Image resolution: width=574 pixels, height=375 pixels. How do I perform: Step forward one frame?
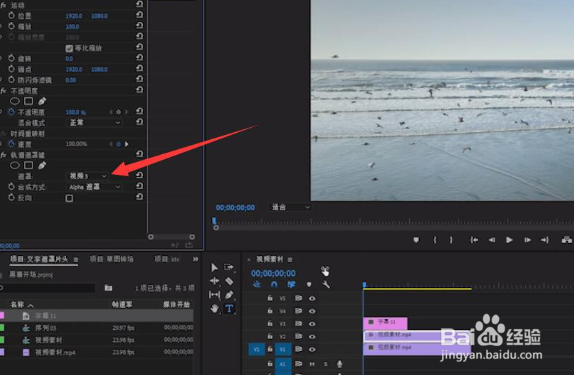tap(527, 240)
